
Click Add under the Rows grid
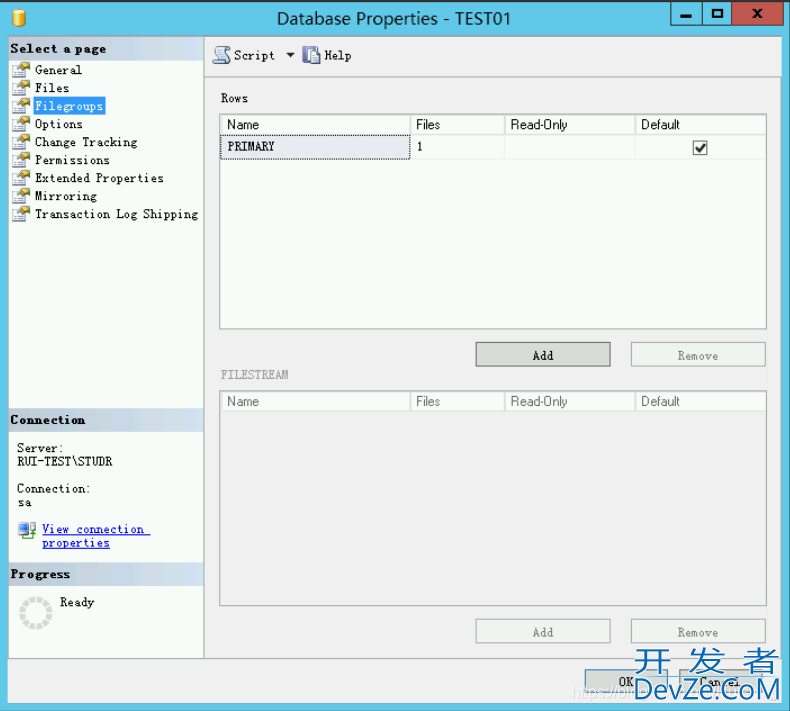[x=543, y=355]
